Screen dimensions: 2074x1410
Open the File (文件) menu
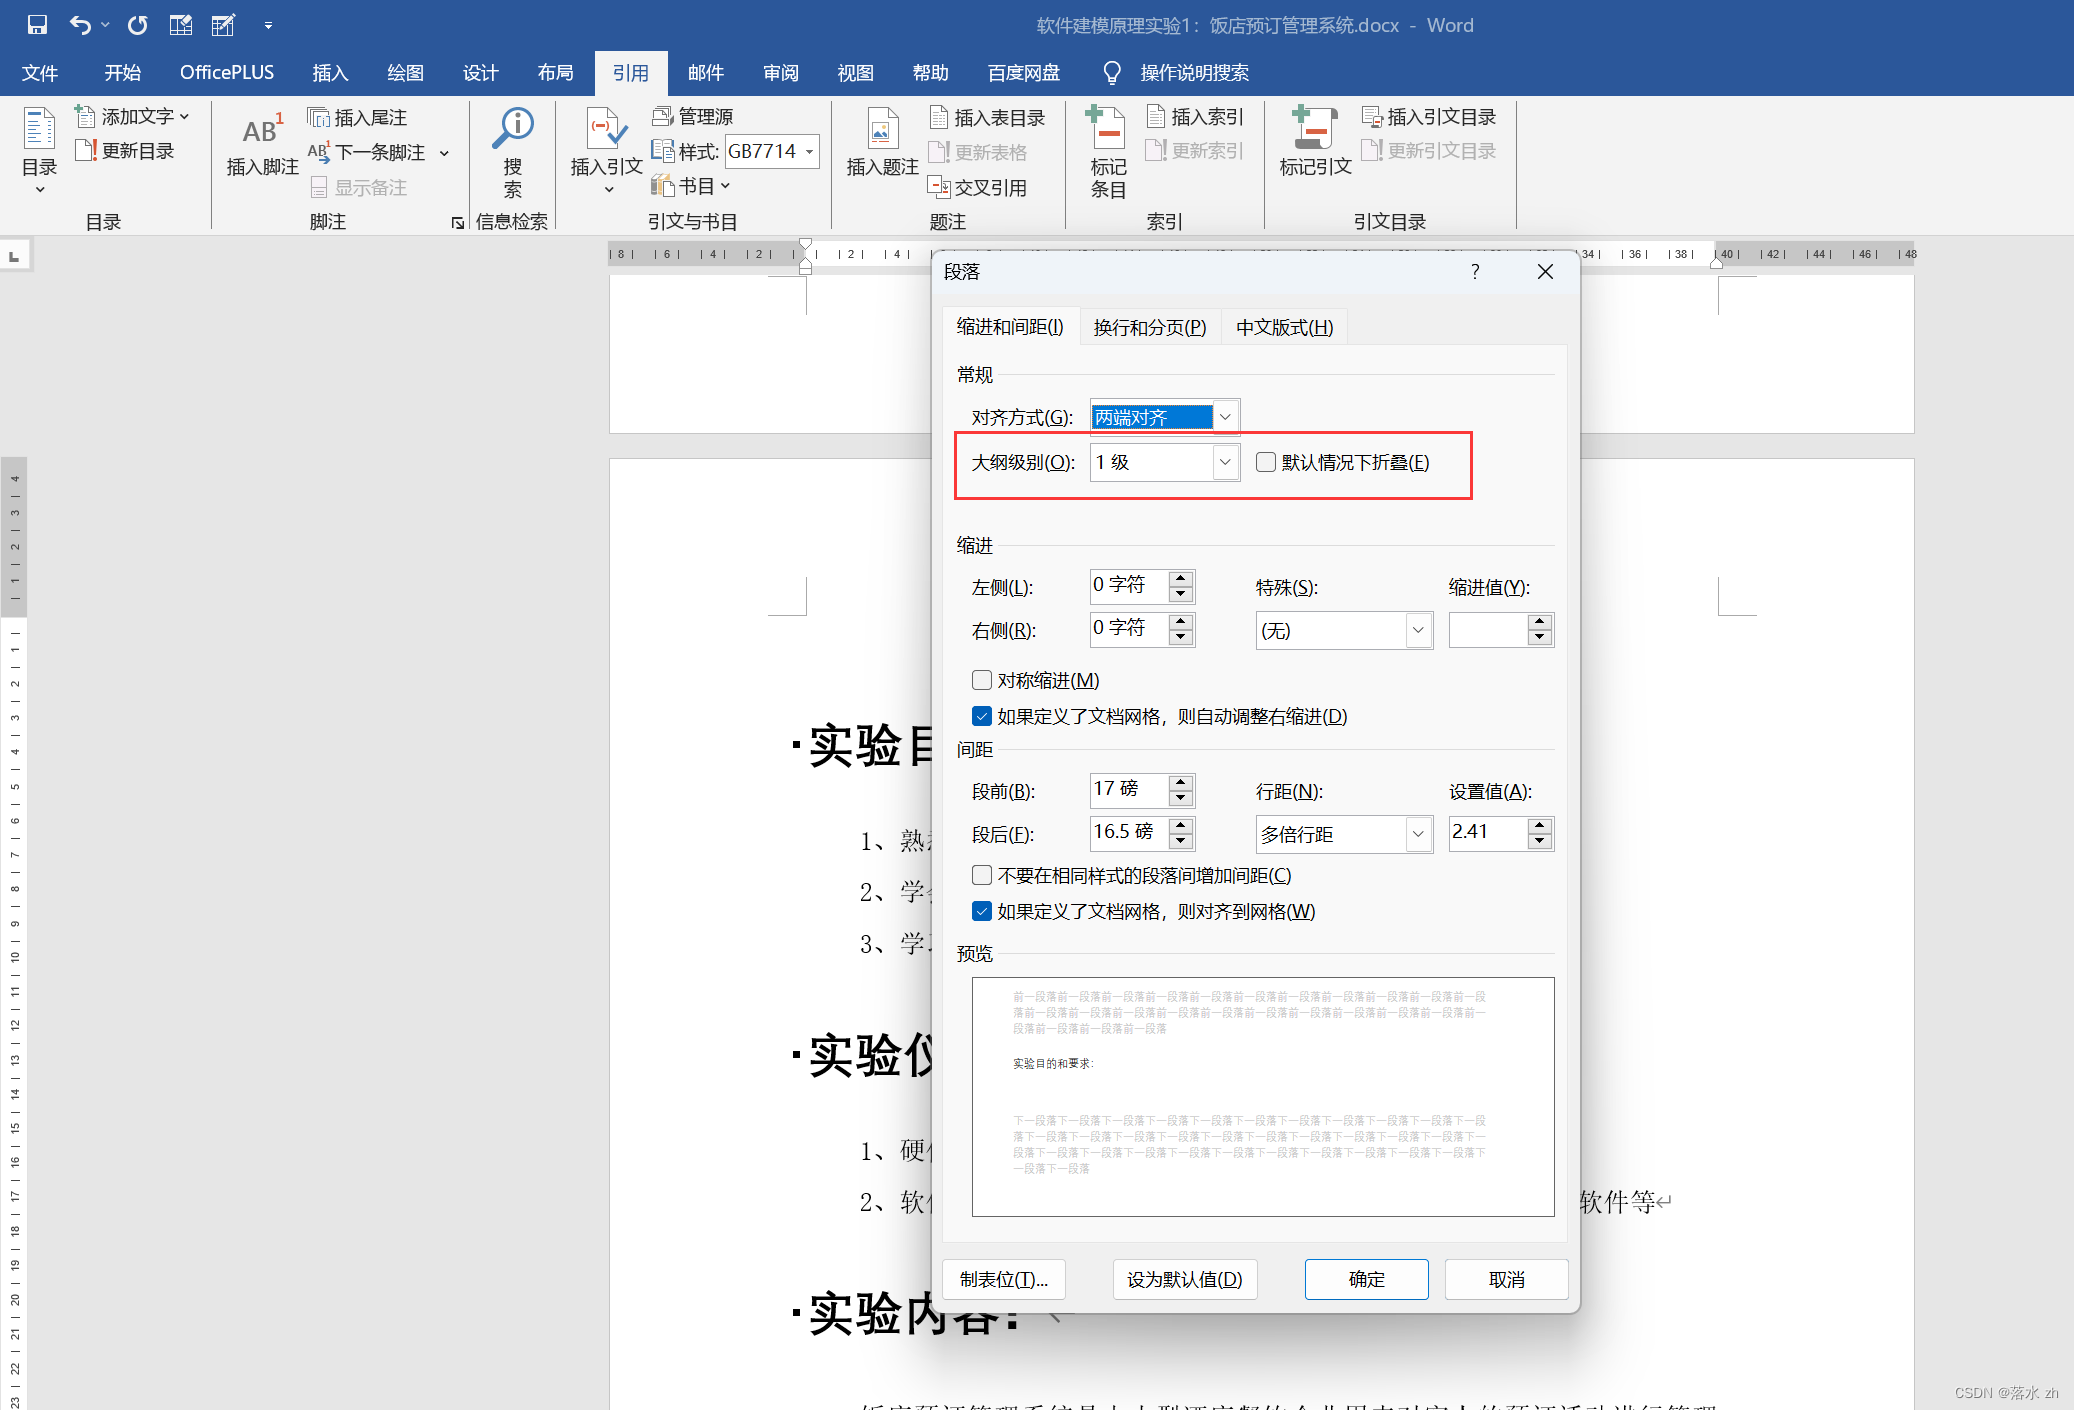pyautogui.click(x=40, y=73)
